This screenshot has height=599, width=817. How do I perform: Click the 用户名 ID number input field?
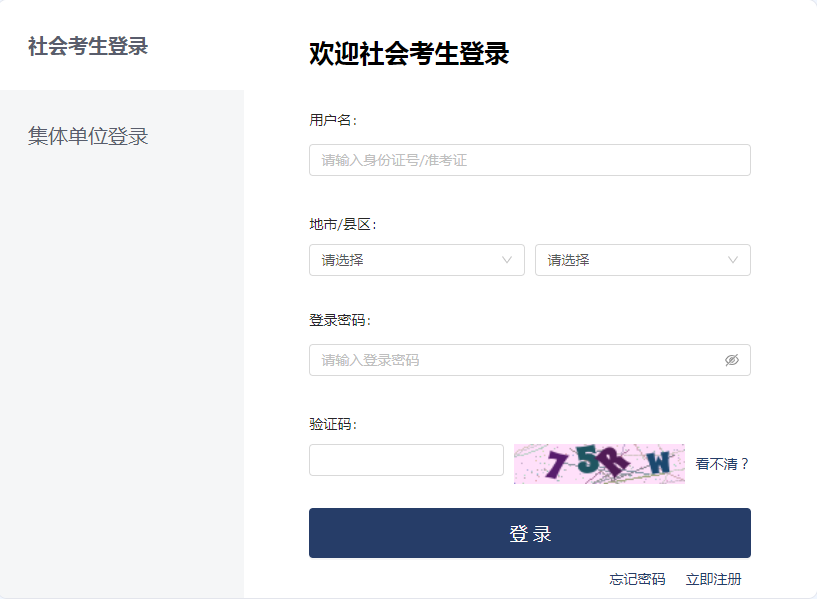click(529, 159)
